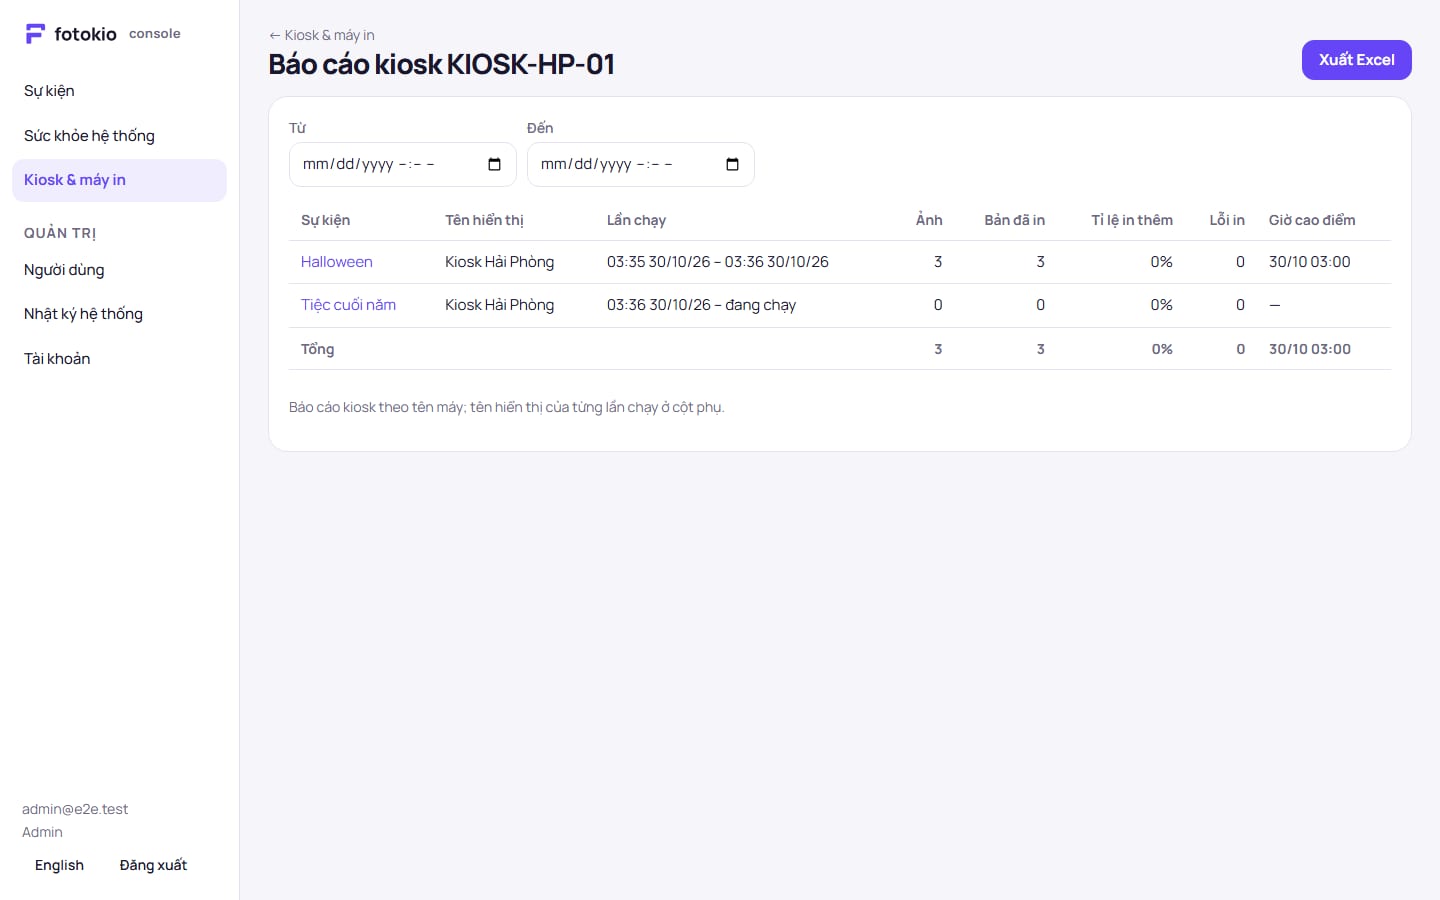1440x900 pixels.
Task: Select run time 03:35 30/10/26 – 03:36 30/10/26
Action: pos(718,262)
